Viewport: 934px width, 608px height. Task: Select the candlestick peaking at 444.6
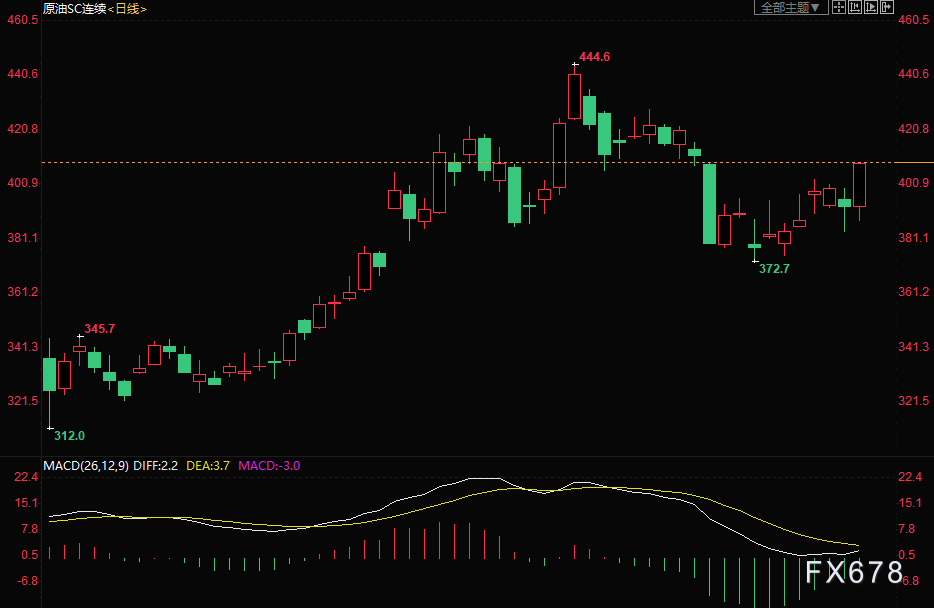(x=574, y=95)
